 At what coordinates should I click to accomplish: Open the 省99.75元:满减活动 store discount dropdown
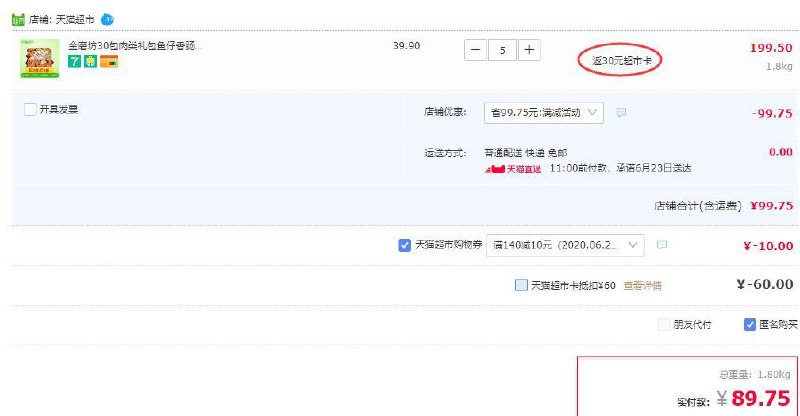click(x=544, y=113)
